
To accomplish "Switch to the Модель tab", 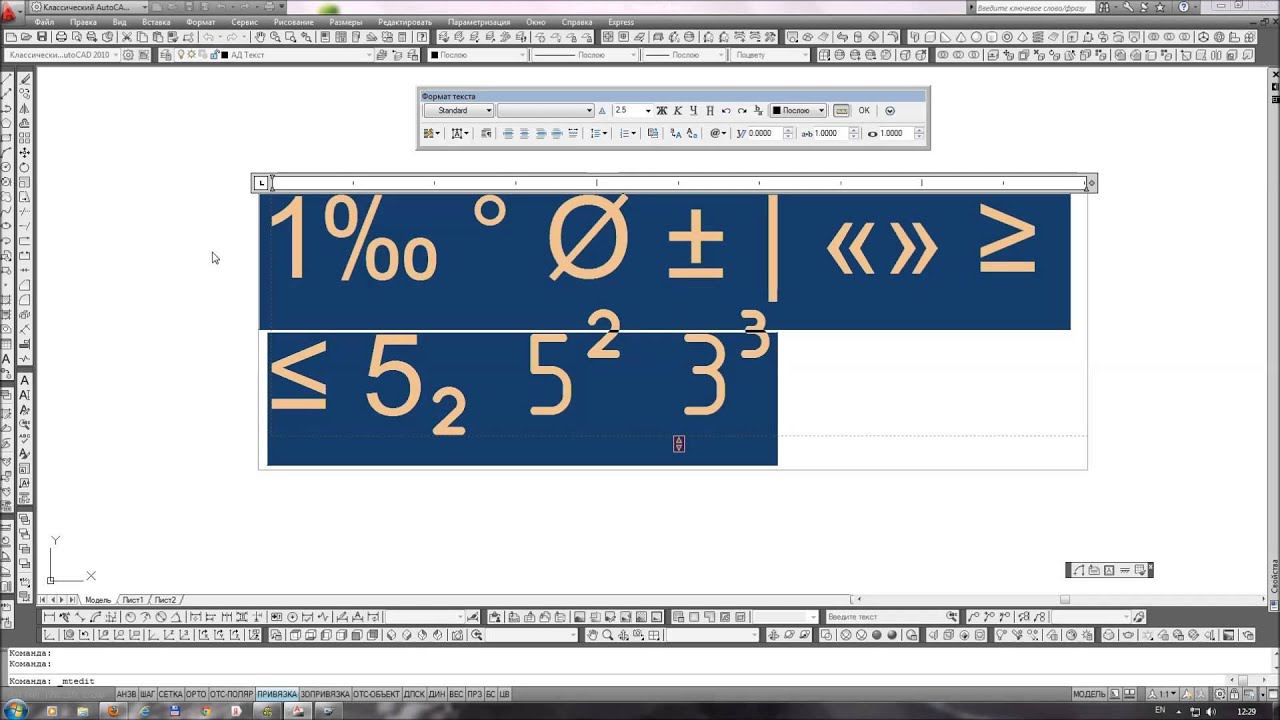I will point(98,600).
